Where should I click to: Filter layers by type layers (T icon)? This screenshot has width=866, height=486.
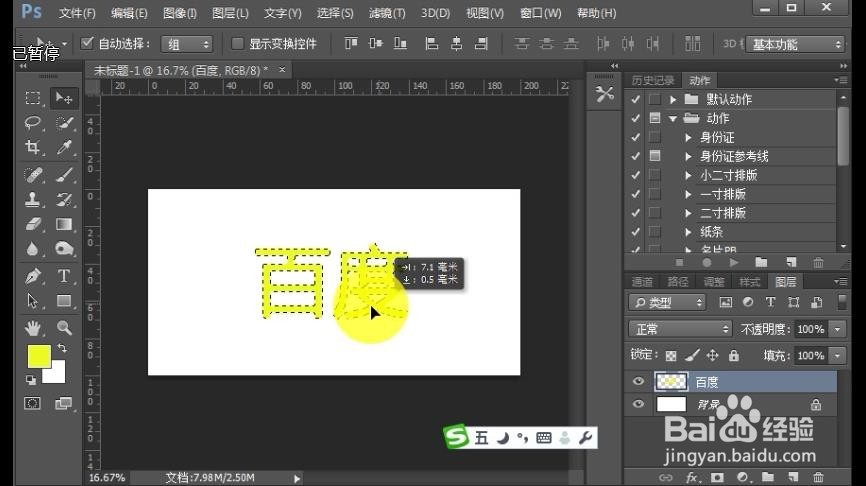[770, 302]
